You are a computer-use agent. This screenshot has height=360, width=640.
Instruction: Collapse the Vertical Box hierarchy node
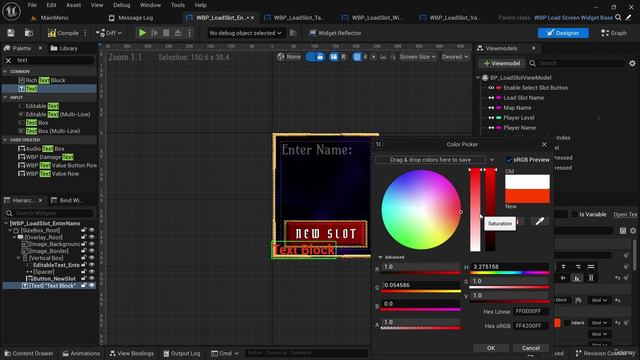[x=18, y=258]
